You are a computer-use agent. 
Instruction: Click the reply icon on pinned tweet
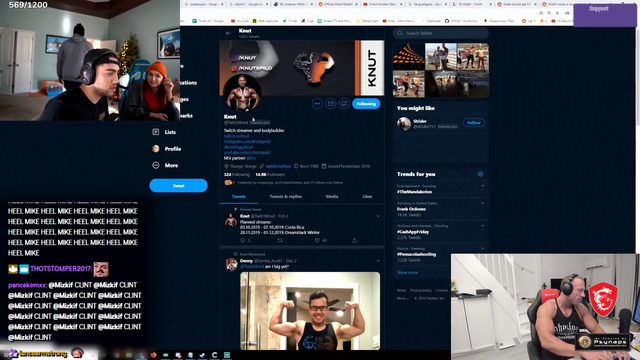[243, 240]
